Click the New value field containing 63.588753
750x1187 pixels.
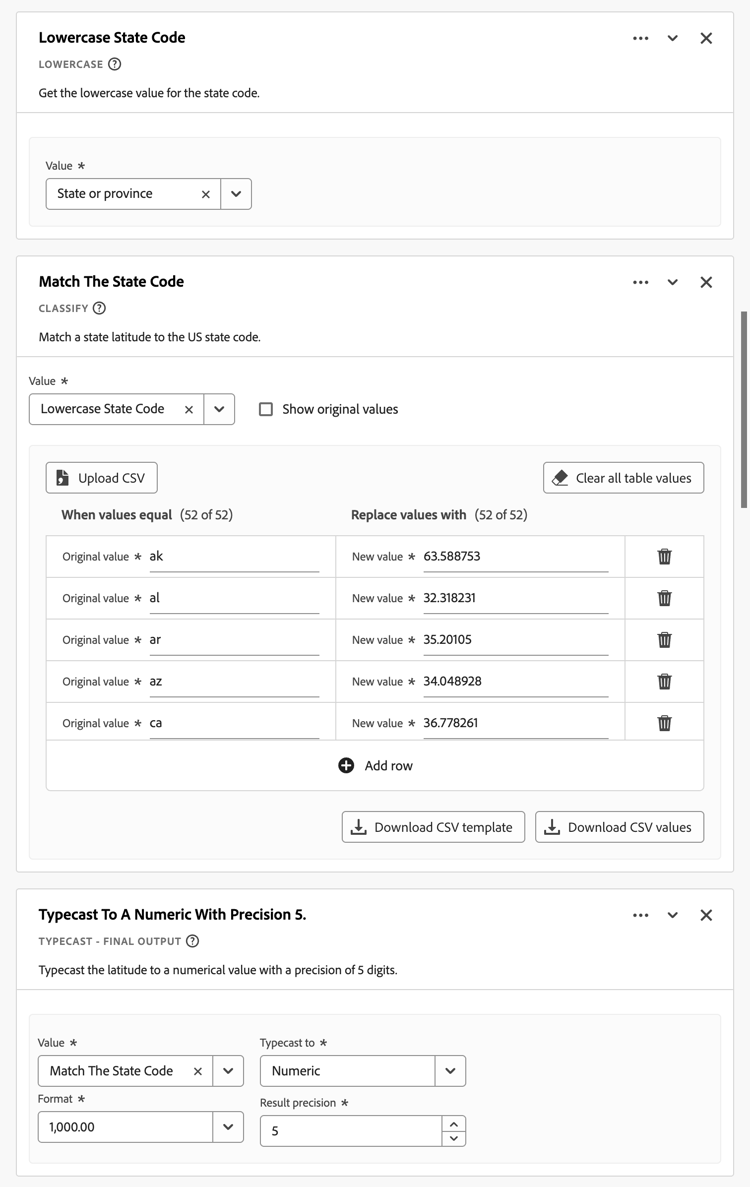515,556
